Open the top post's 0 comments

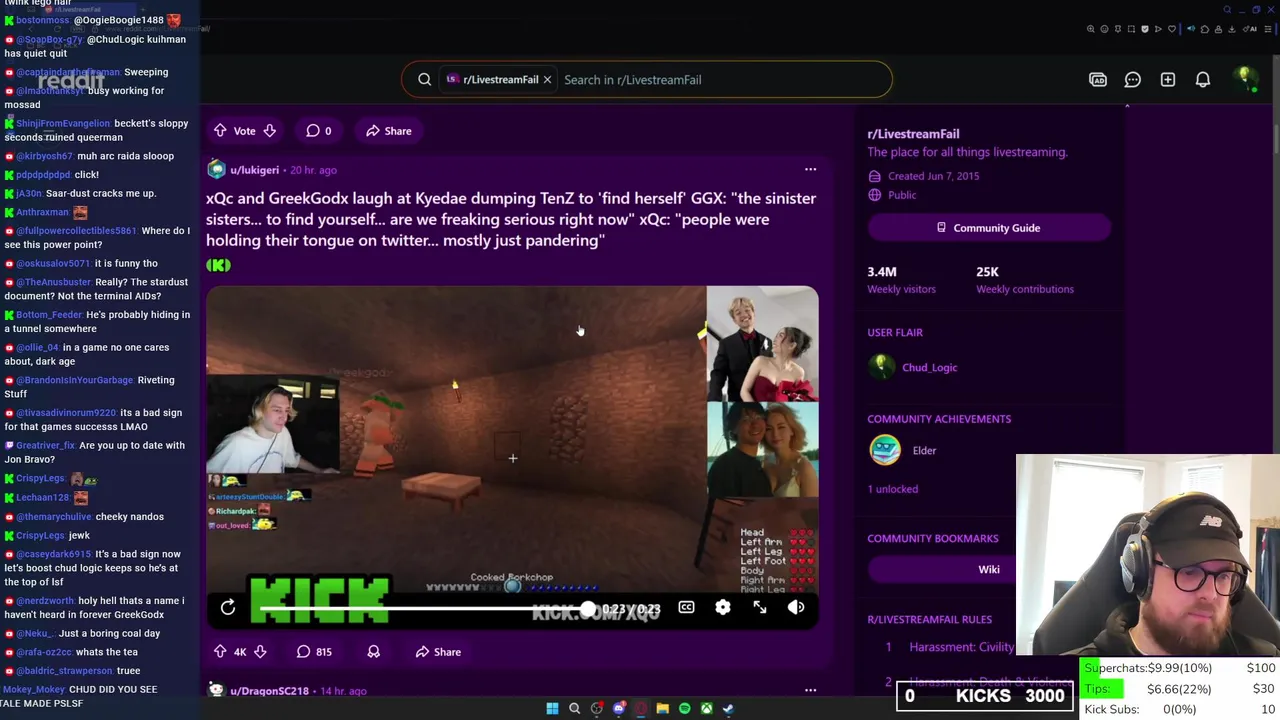tap(318, 131)
